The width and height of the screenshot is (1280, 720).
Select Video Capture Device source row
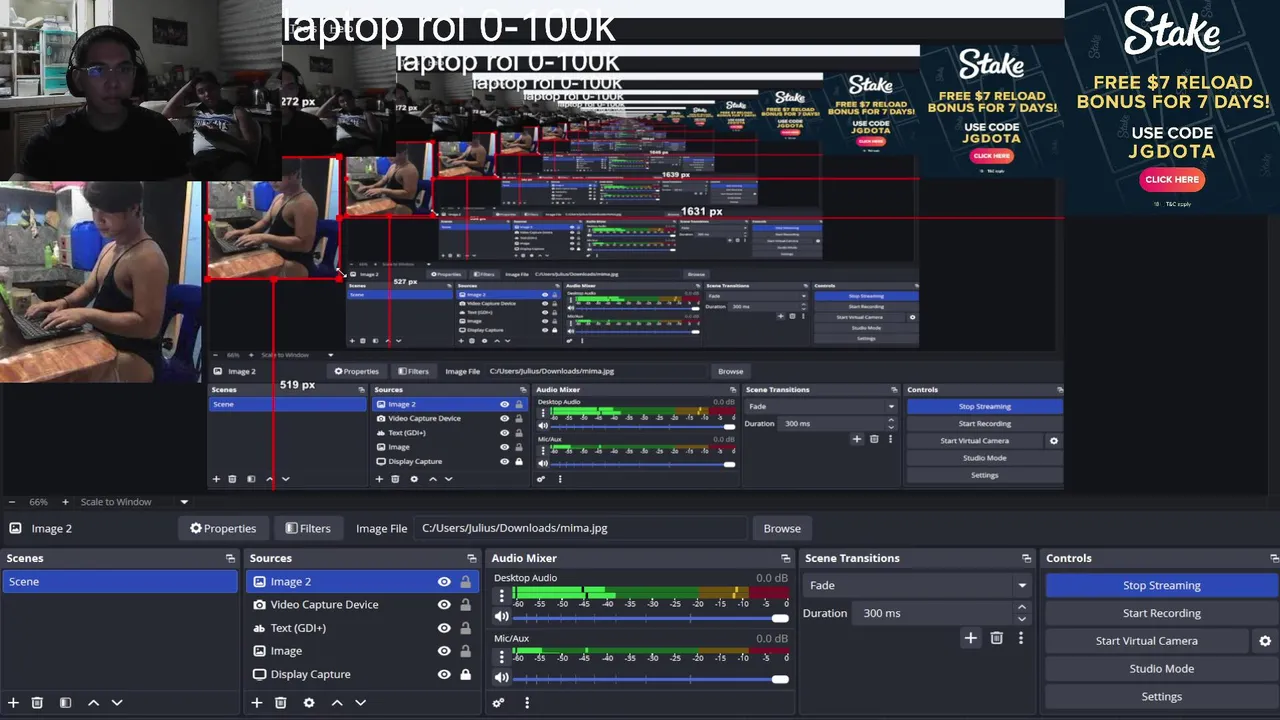(363, 605)
